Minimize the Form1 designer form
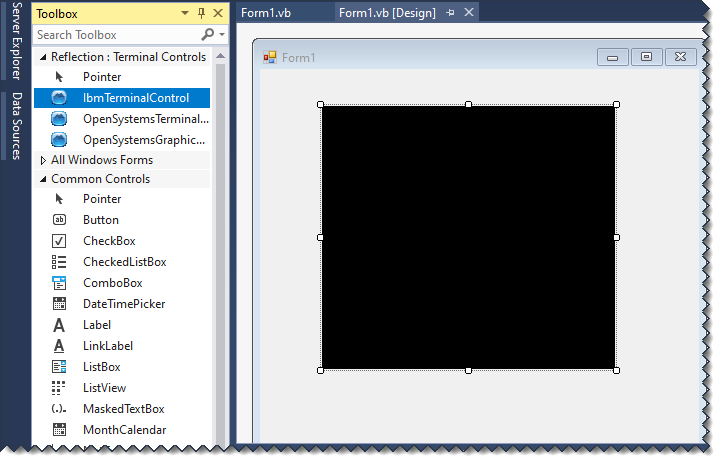The height and width of the screenshot is (464, 721). (612, 57)
